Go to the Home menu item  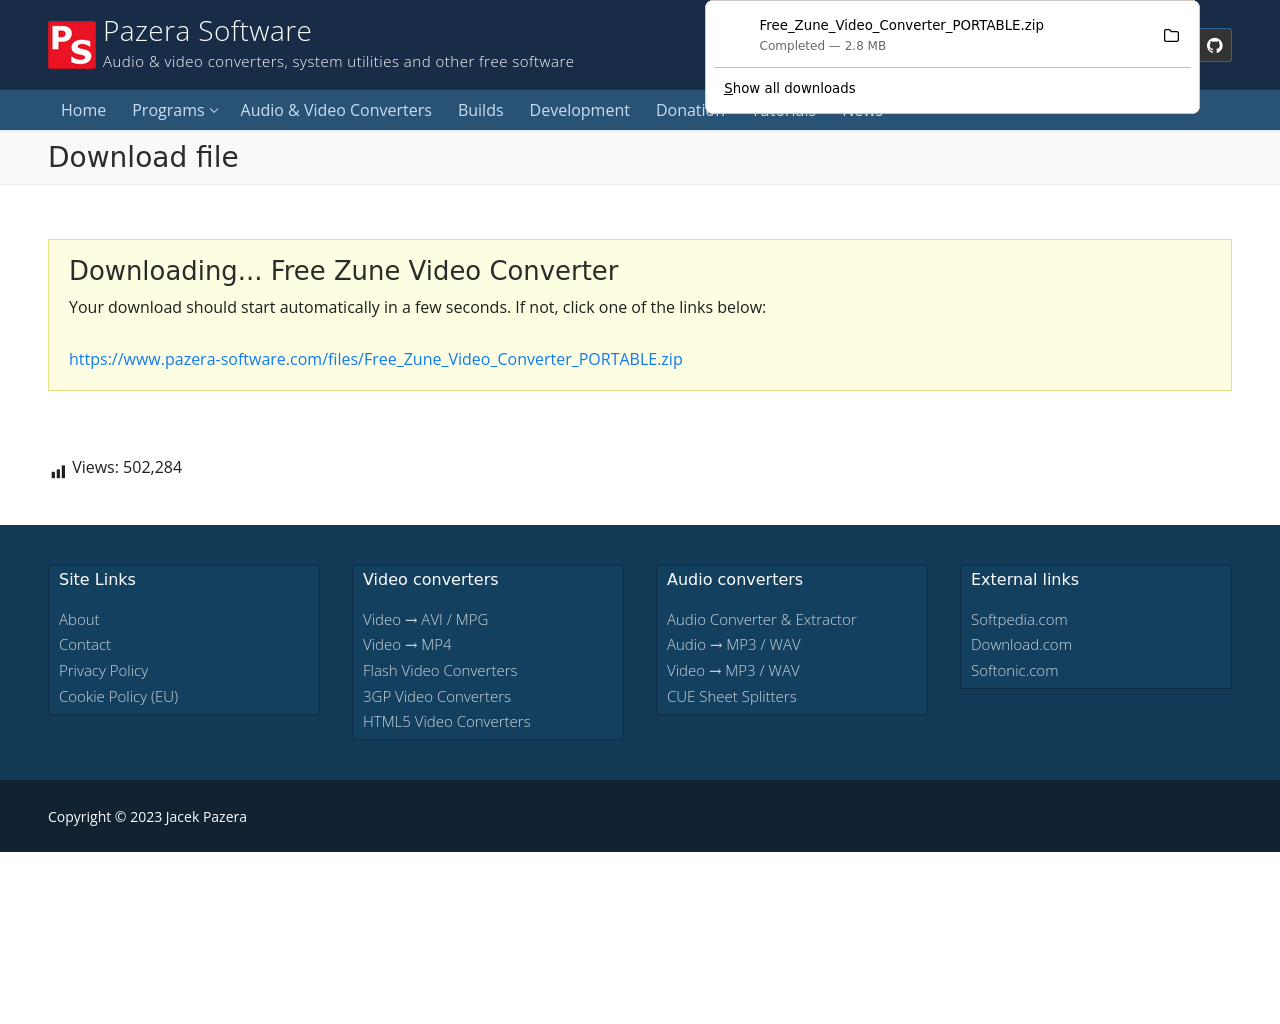pos(83,110)
